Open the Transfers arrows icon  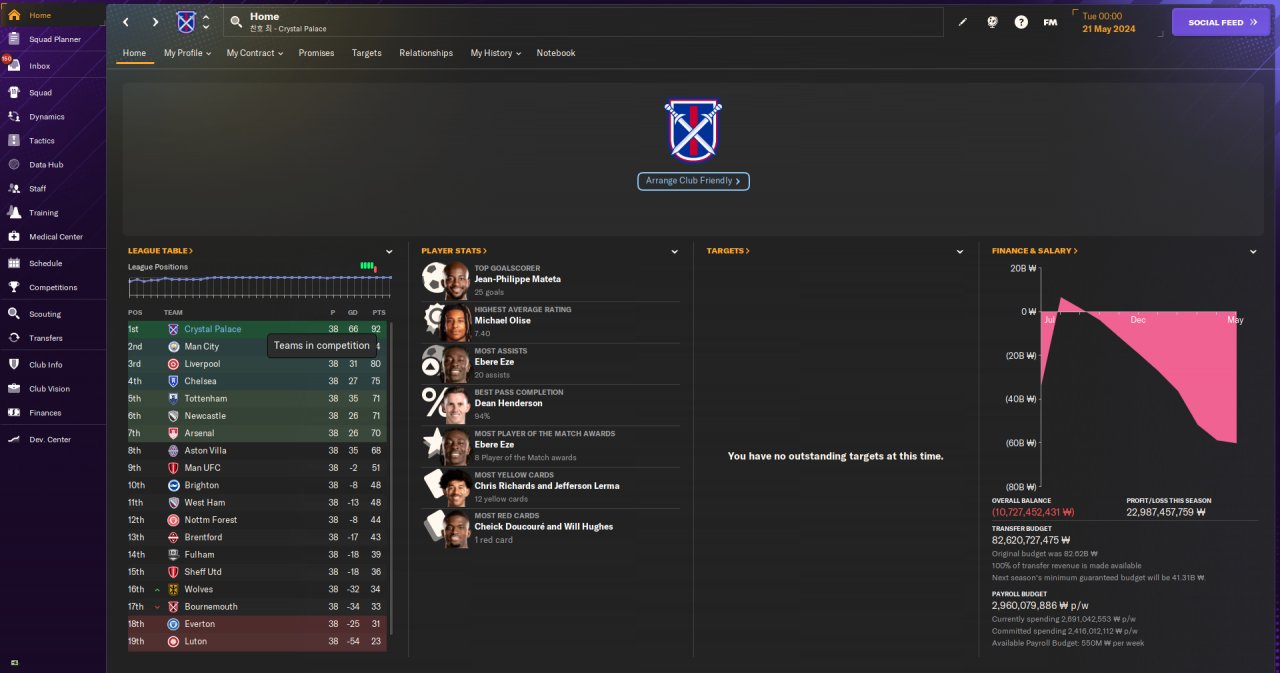pyautogui.click(x=14, y=338)
